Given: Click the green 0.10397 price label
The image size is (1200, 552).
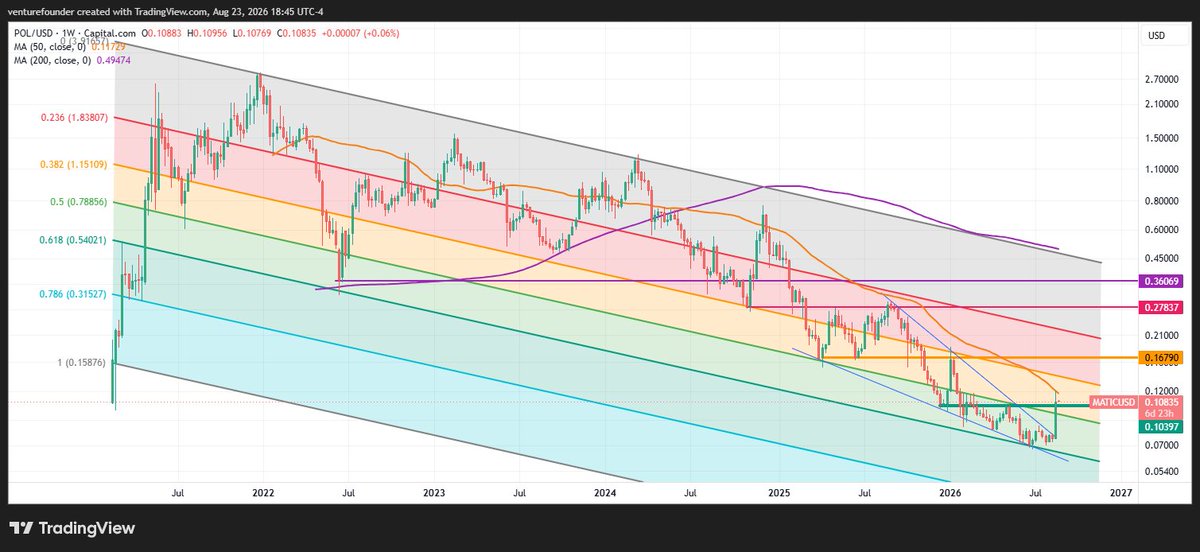Looking at the screenshot, I should tap(1163, 426).
